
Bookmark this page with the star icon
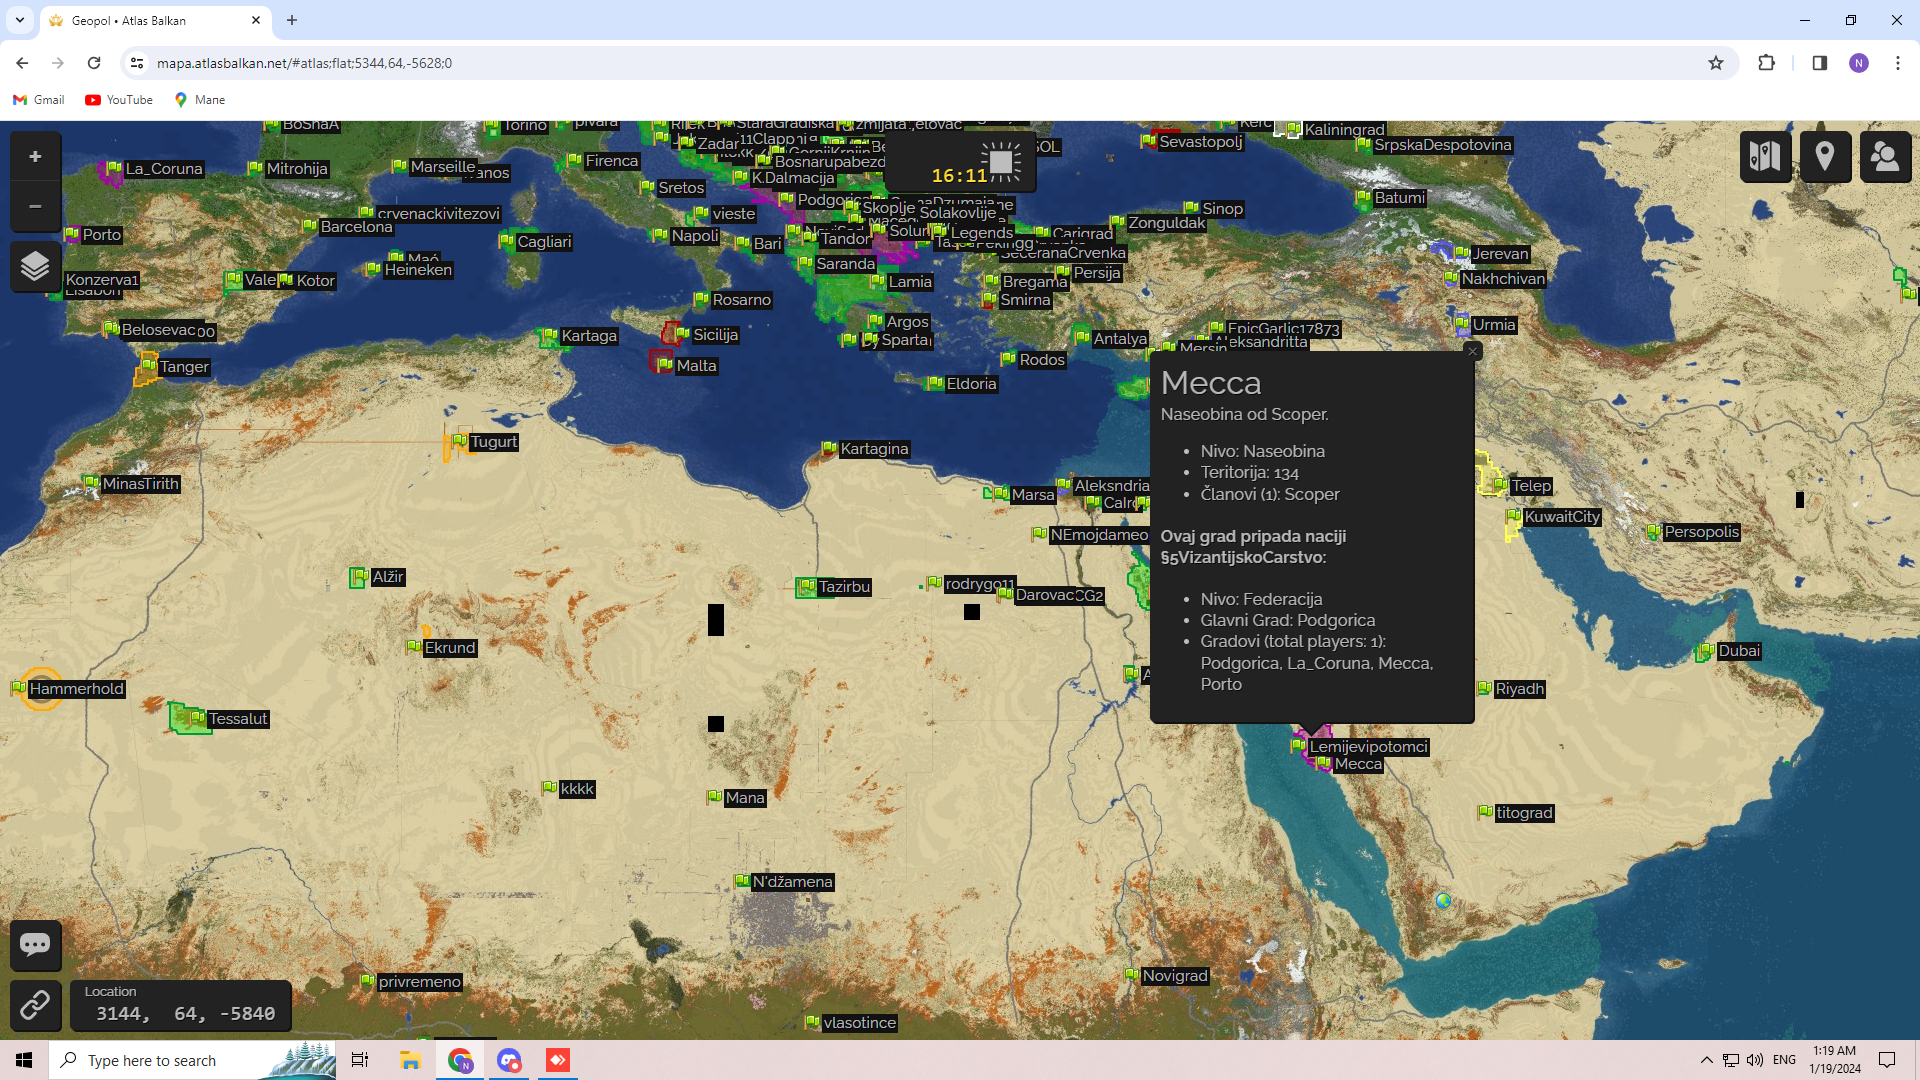pos(1716,63)
